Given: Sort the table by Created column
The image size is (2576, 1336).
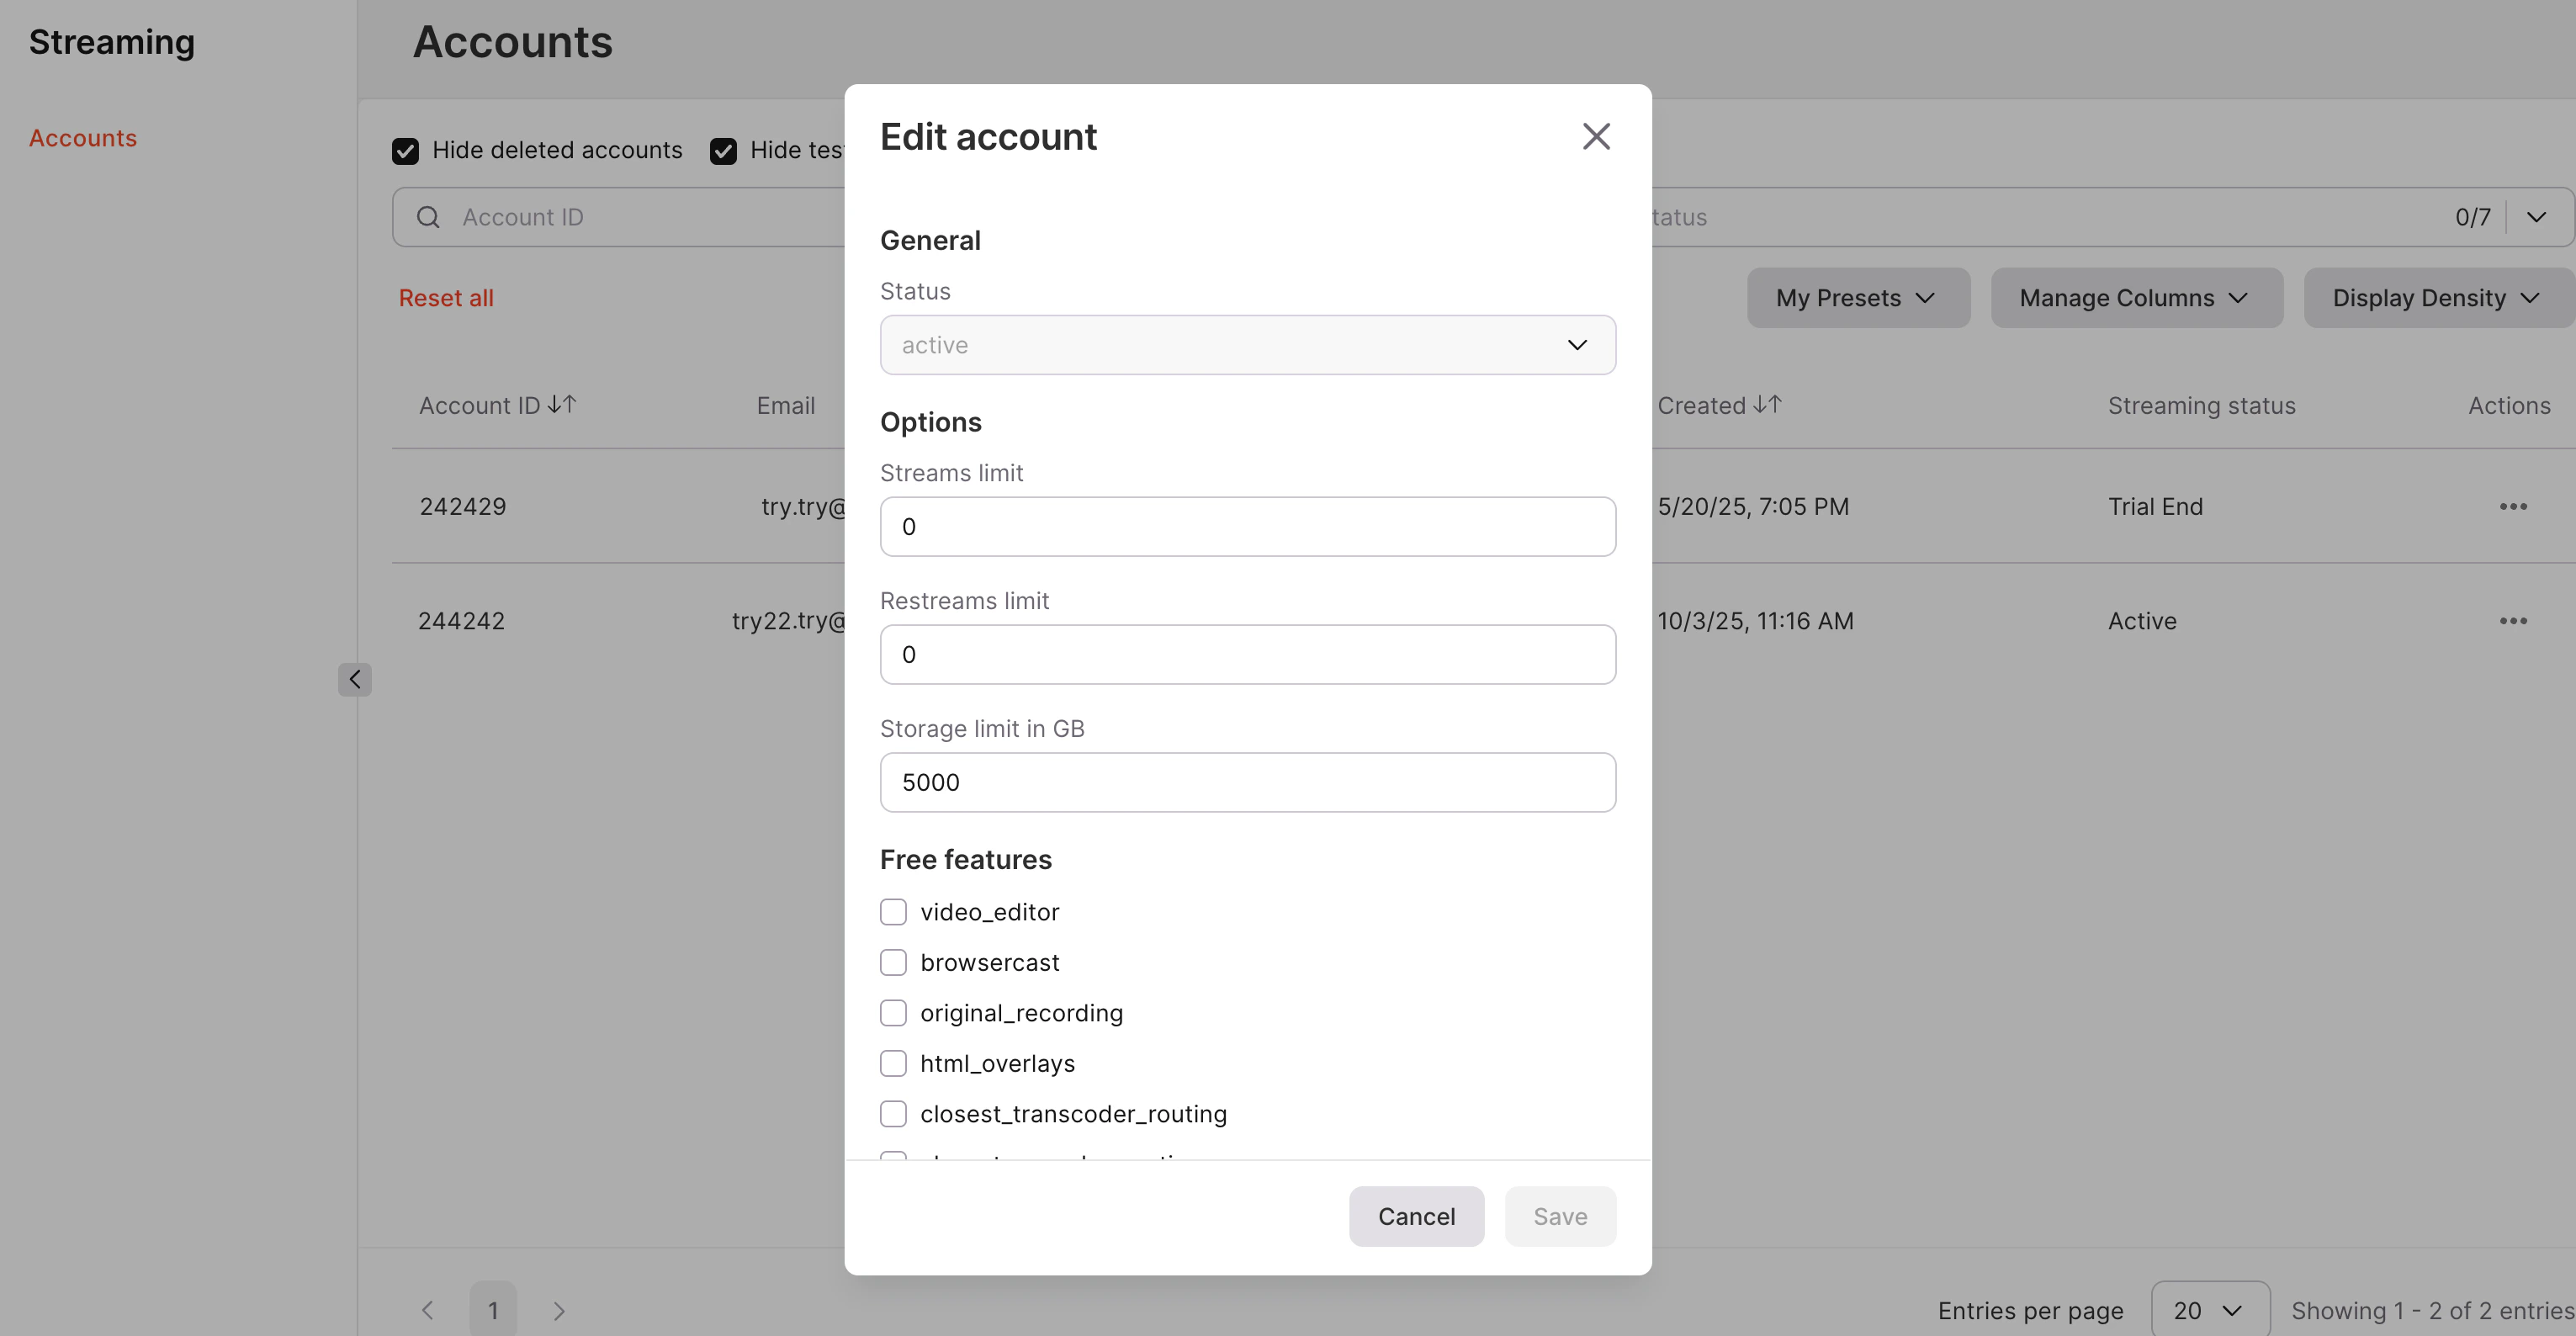Looking at the screenshot, I should [x=1717, y=405].
